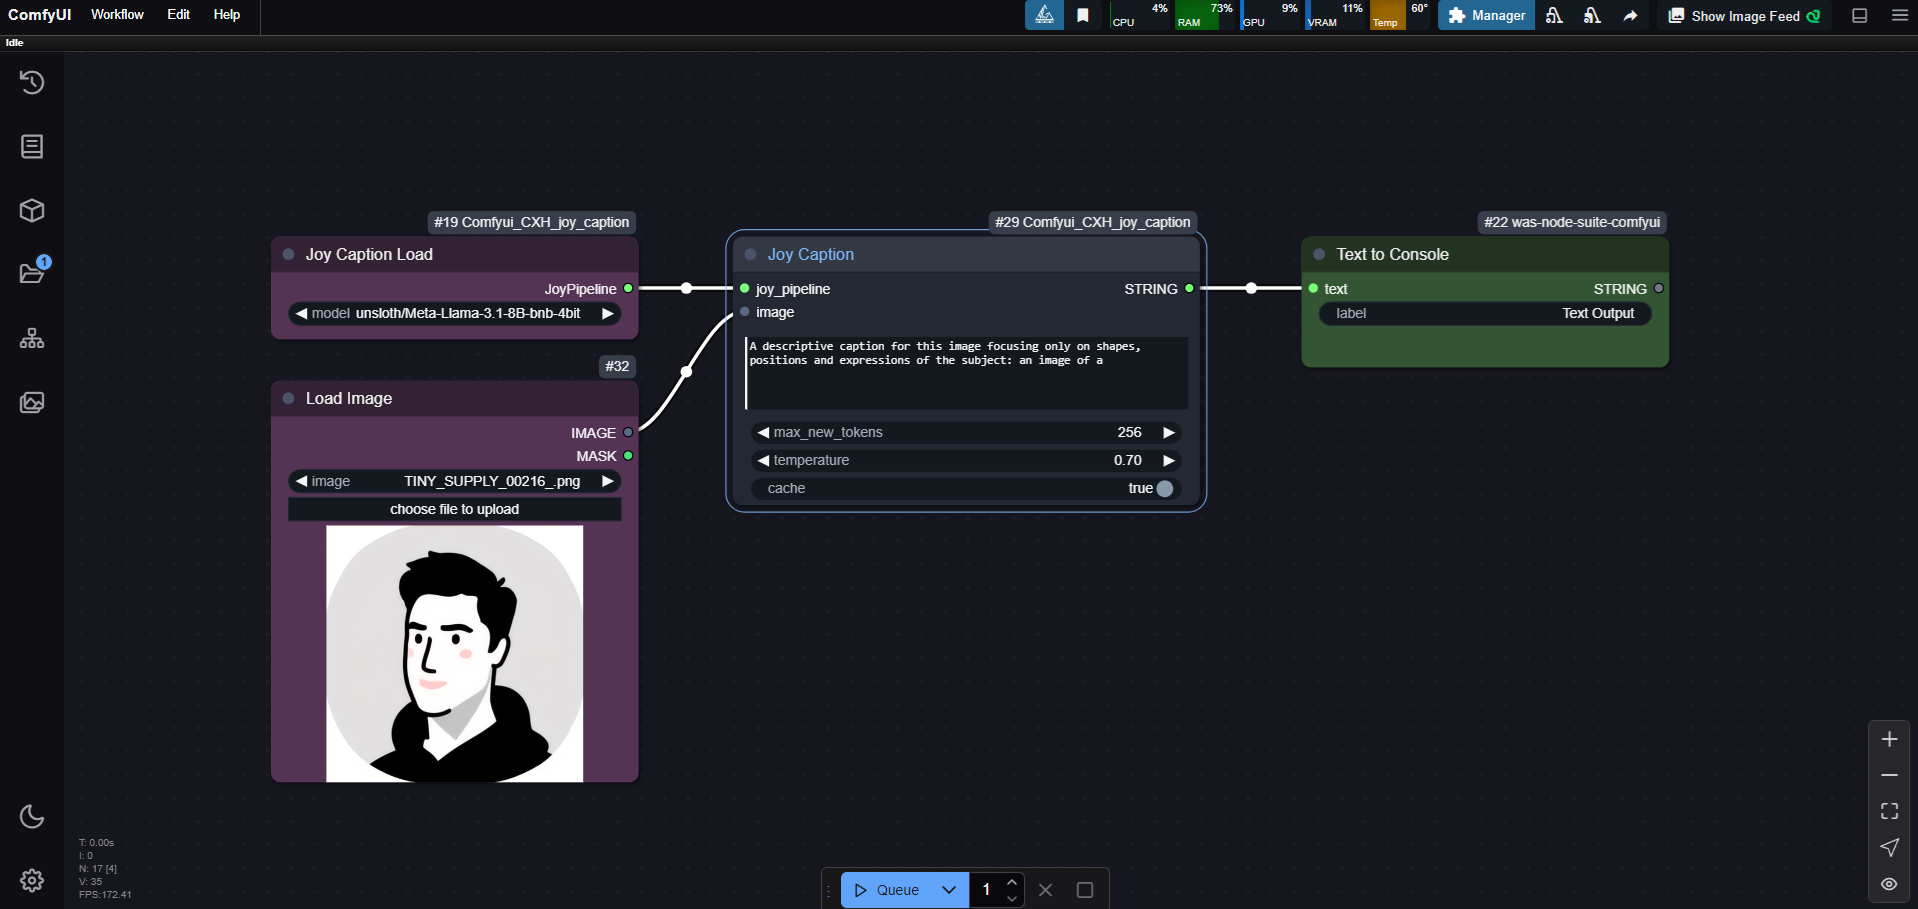Select next model in Joy Caption Load
The width and height of the screenshot is (1918, 909).
tap(608, 313)
